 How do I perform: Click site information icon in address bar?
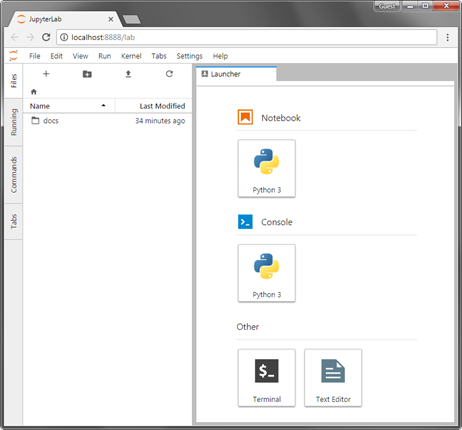point(64,37)
